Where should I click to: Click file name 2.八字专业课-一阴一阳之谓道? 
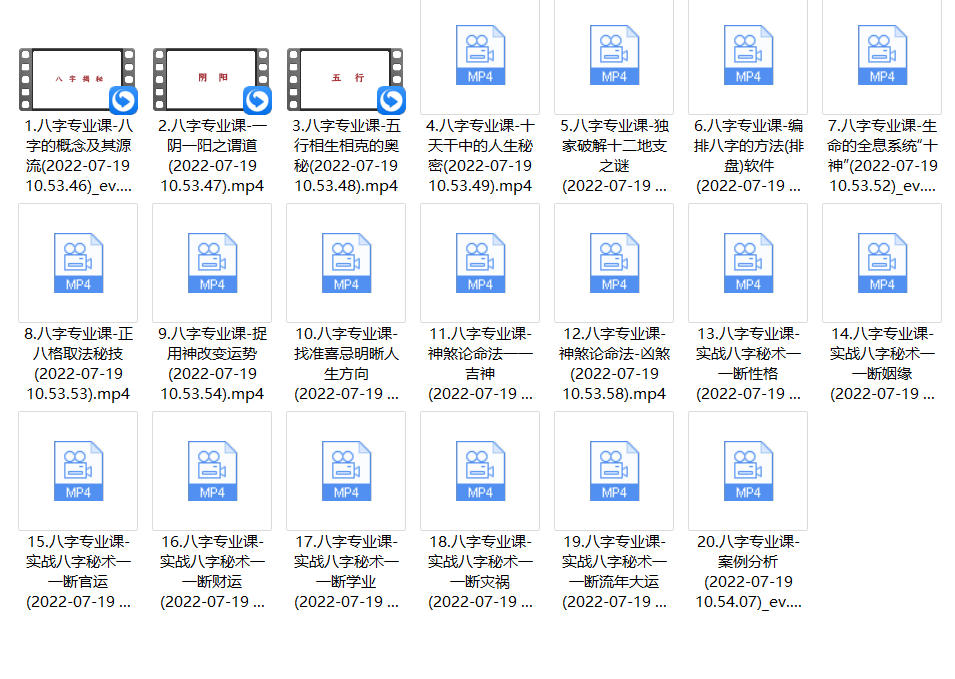pos(212,156)
